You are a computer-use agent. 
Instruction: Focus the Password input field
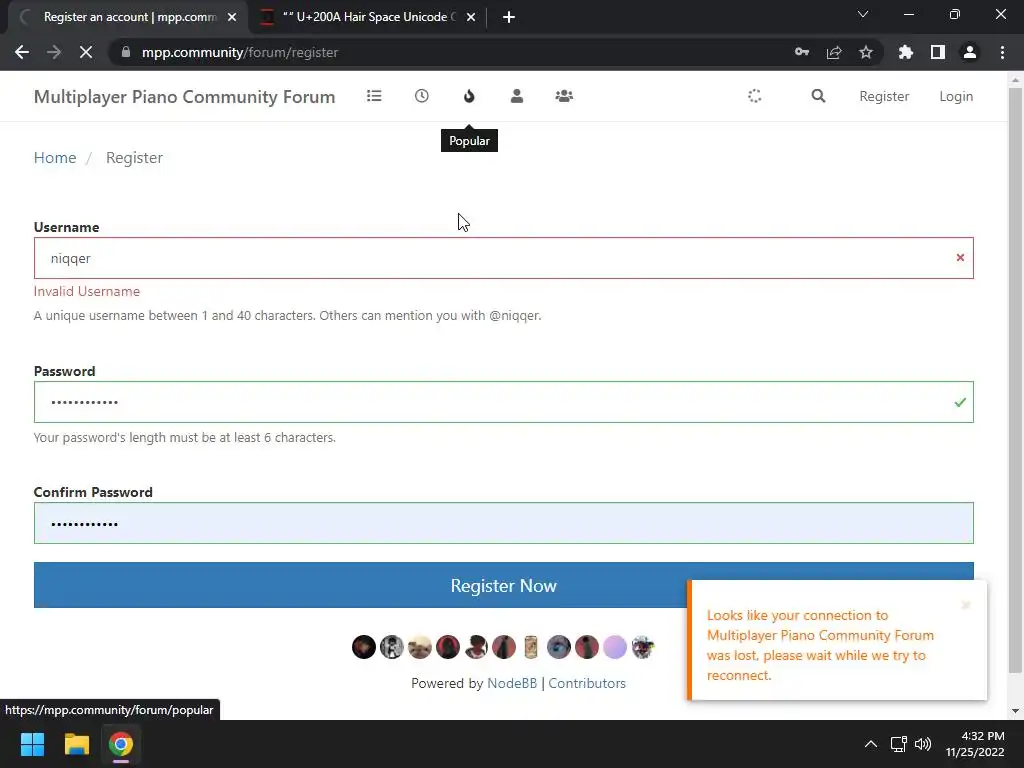pyautogui.click(x=504, y=402)
